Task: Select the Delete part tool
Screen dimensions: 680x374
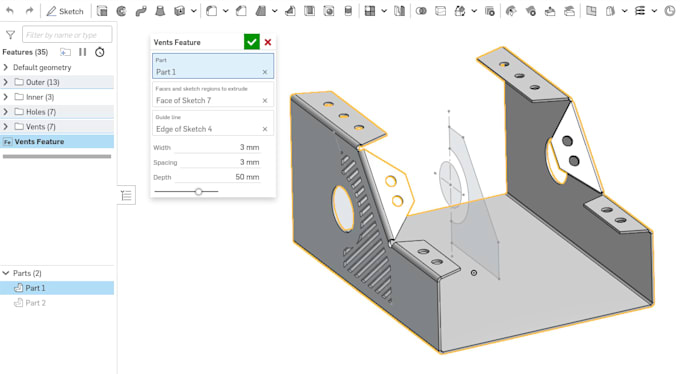Action: pos(490,11)
